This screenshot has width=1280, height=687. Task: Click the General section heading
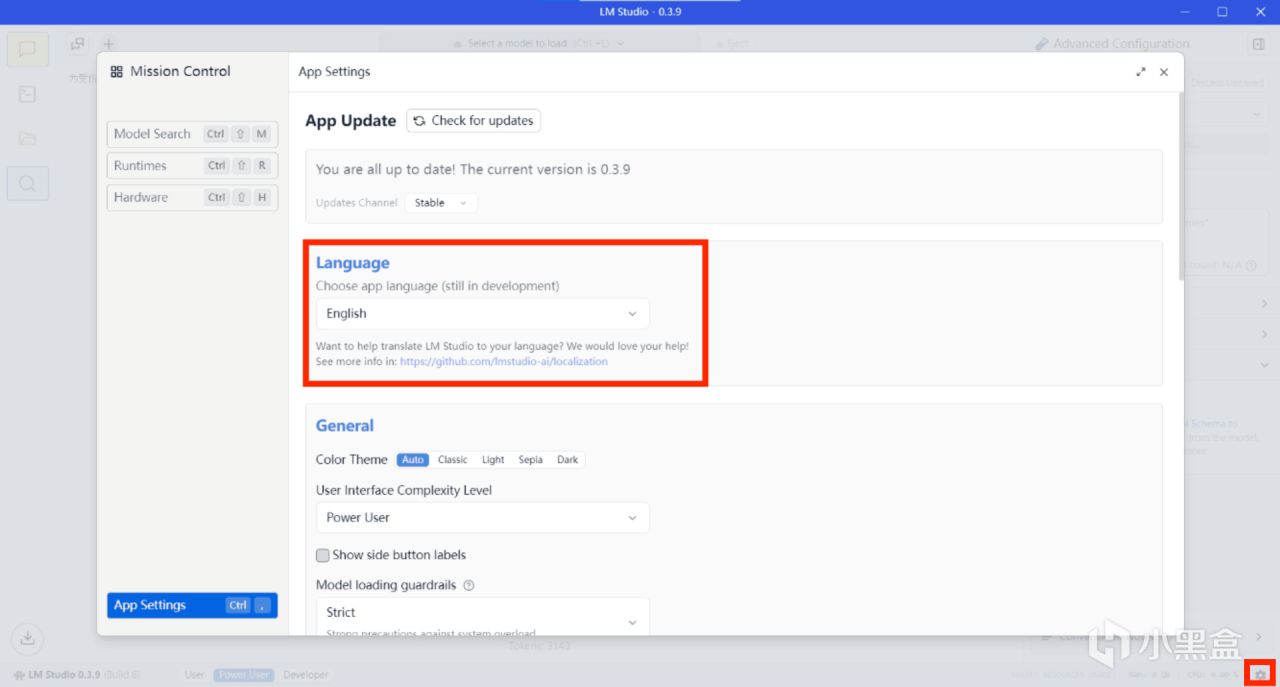coord(345,426)
